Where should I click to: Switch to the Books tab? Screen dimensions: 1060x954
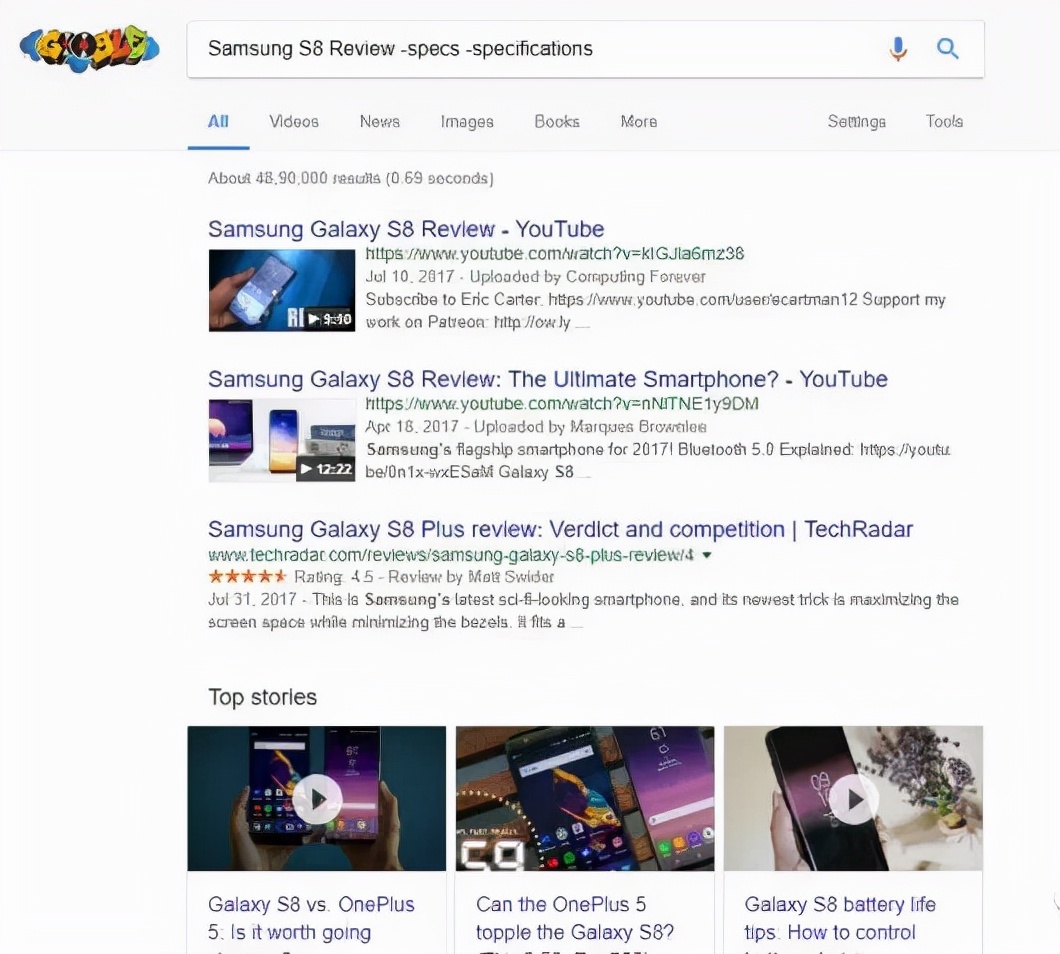(557, 122)
